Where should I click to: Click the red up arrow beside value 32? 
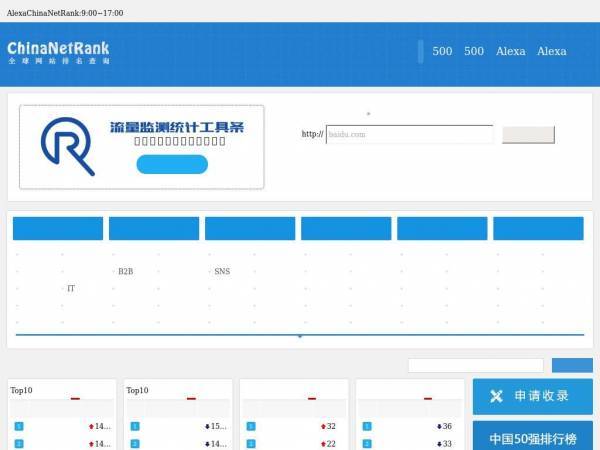pyautogui.click(x=323, y=426)
